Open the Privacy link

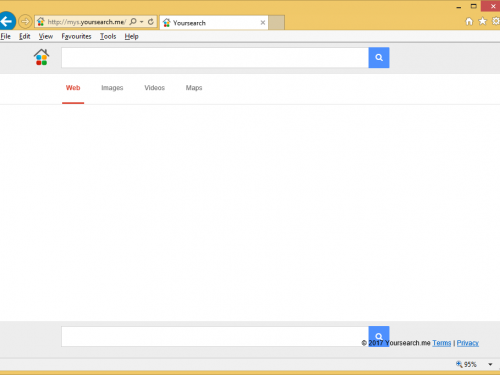coord(468,343)
